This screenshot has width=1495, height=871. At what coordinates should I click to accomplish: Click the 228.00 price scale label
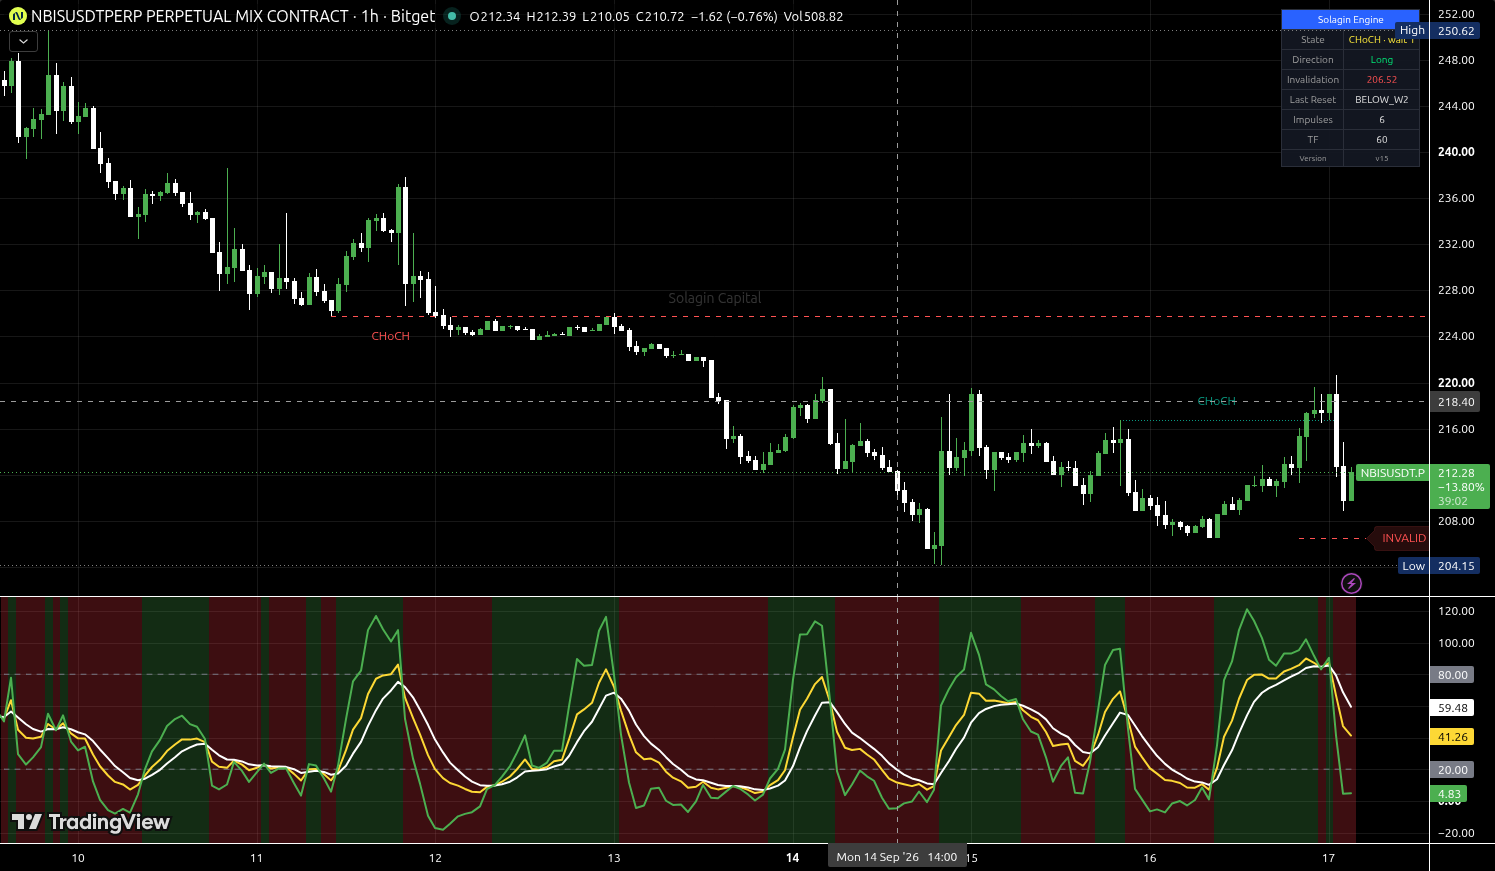point(1456,290)
